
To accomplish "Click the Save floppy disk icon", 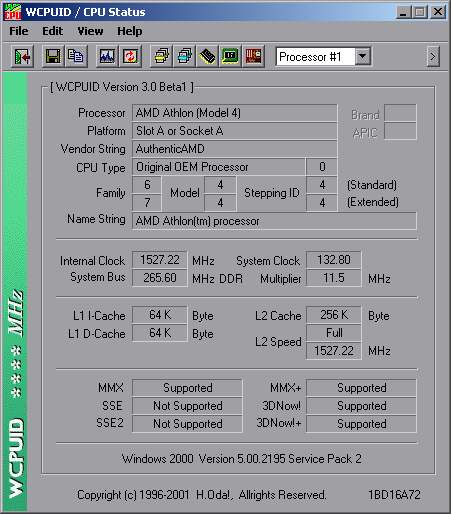I will tap(53, 56).
